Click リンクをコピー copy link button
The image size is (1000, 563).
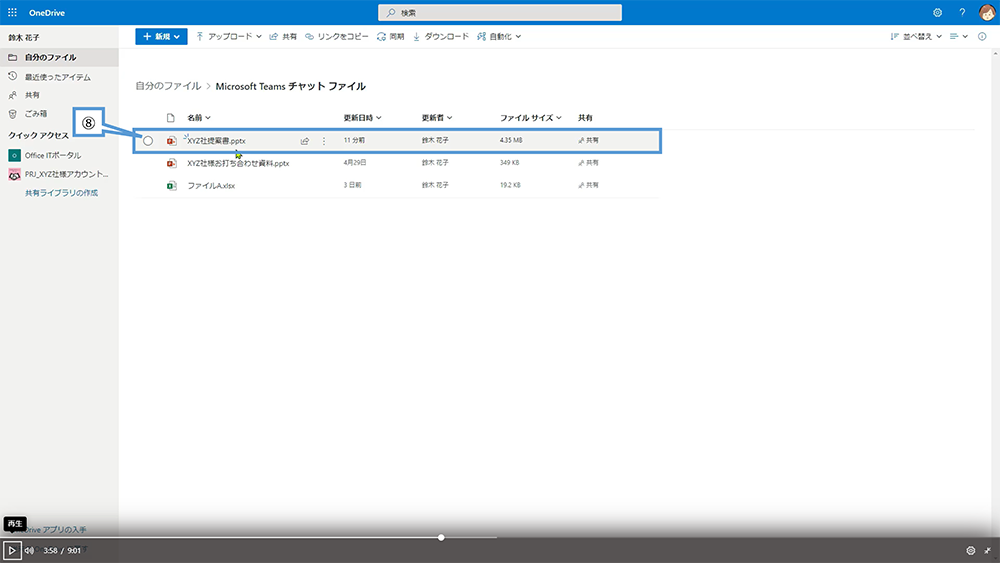click(x=337, y=36)
